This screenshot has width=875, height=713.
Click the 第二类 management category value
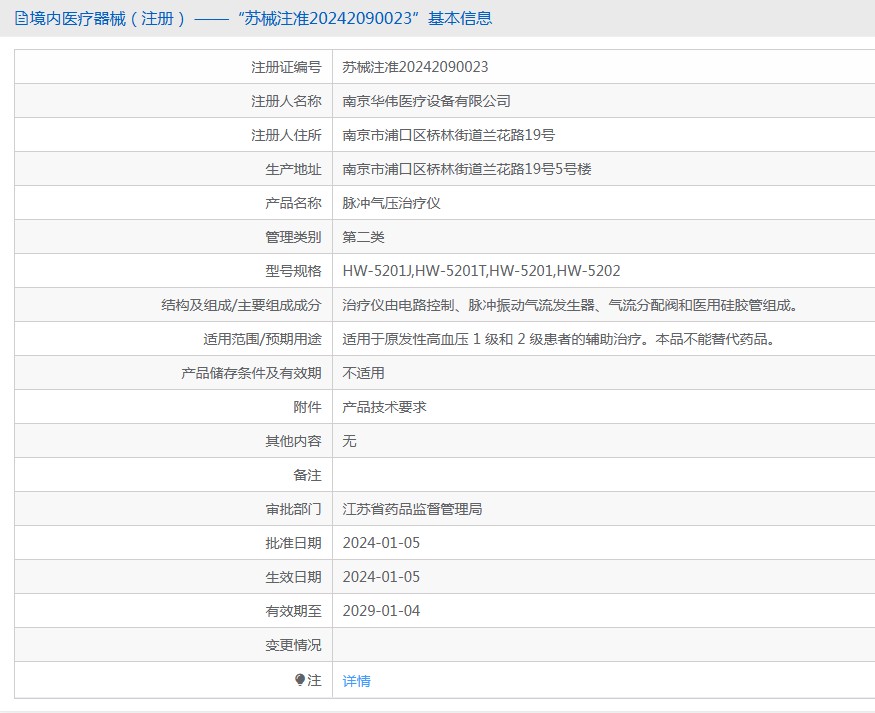coord(363,237)
